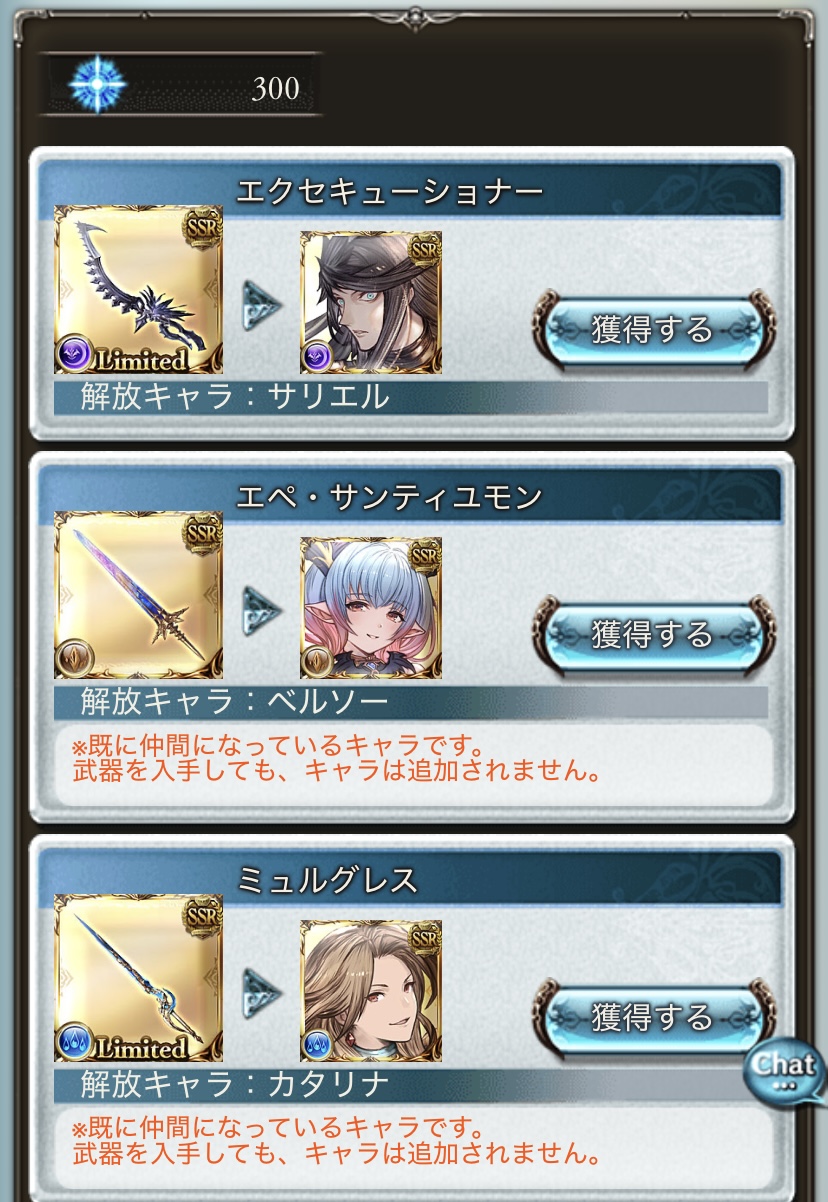Tap the arrow between scythe and サリエル
Screen dimensions: 828x1202
click(x=262, y=305)
